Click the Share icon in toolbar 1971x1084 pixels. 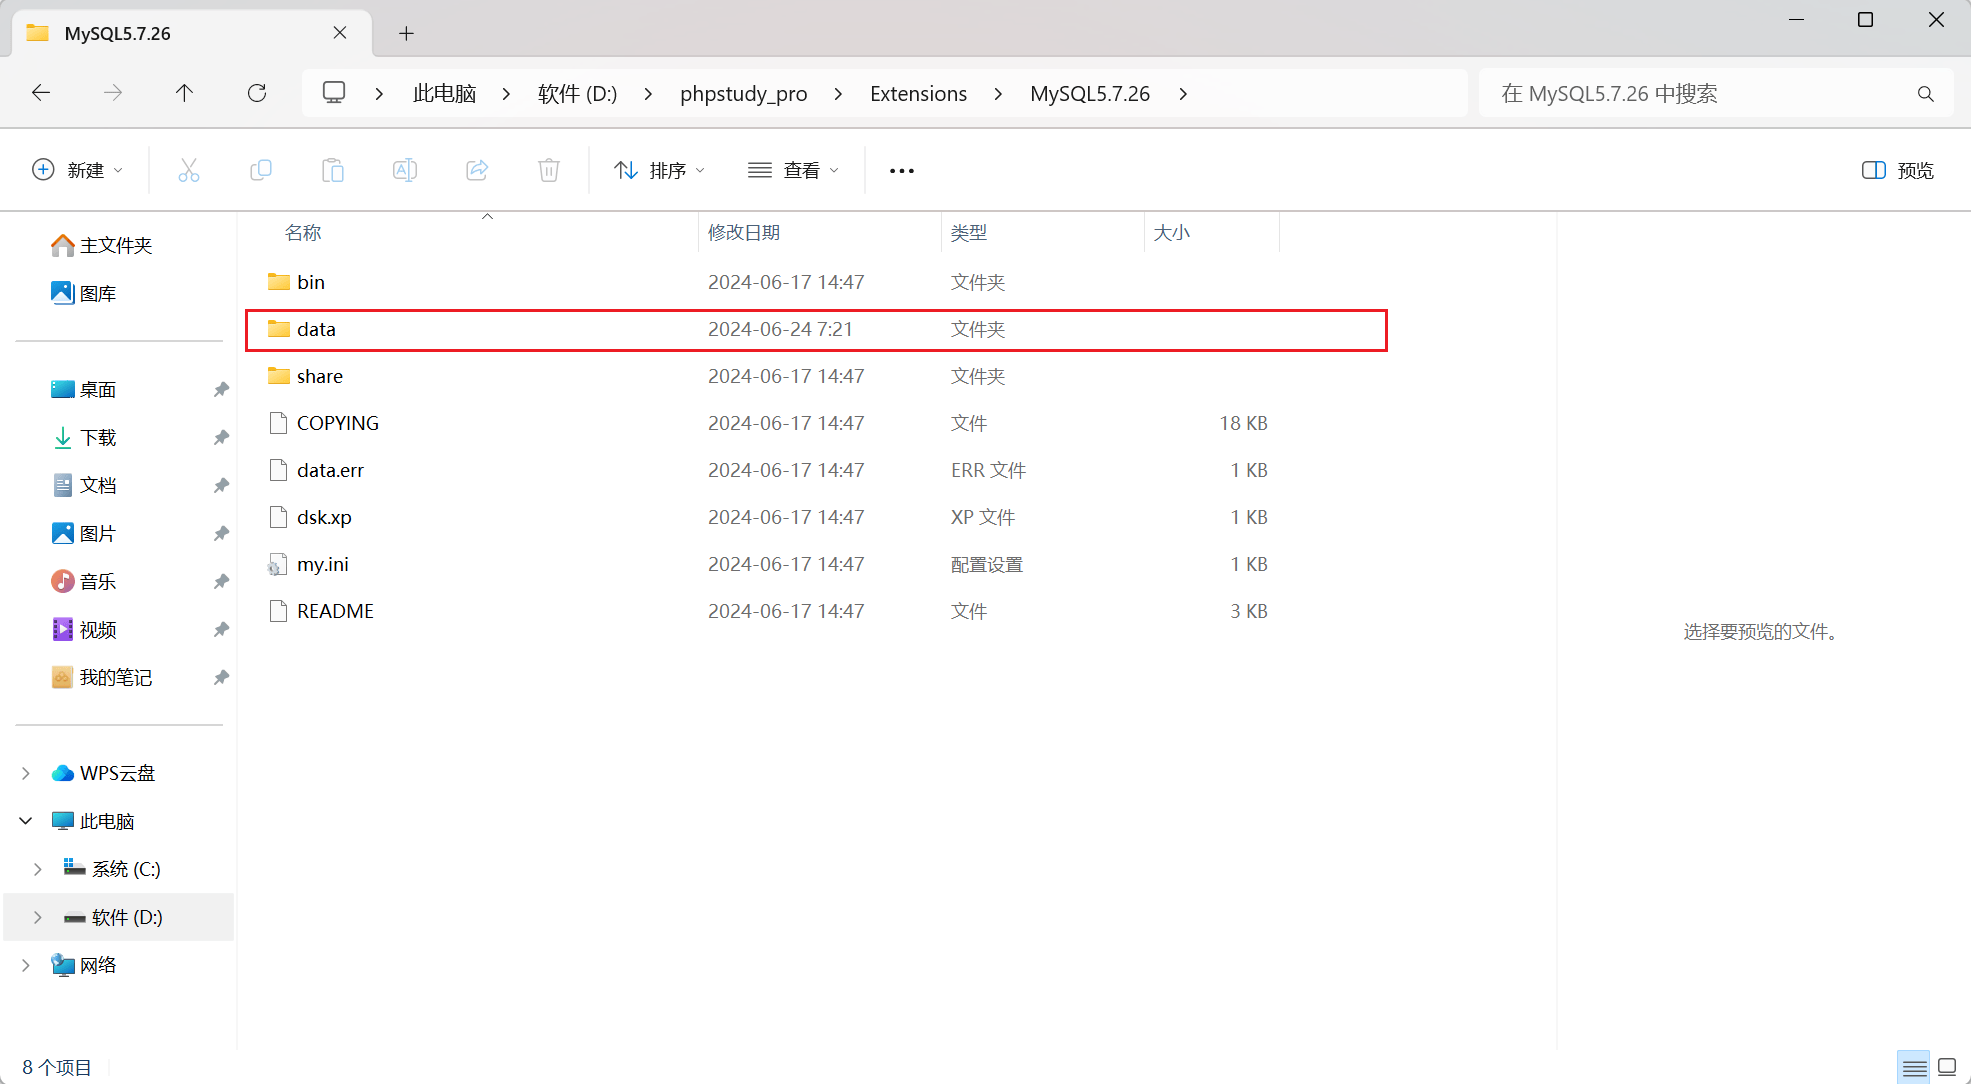click(x=477, y=170)
